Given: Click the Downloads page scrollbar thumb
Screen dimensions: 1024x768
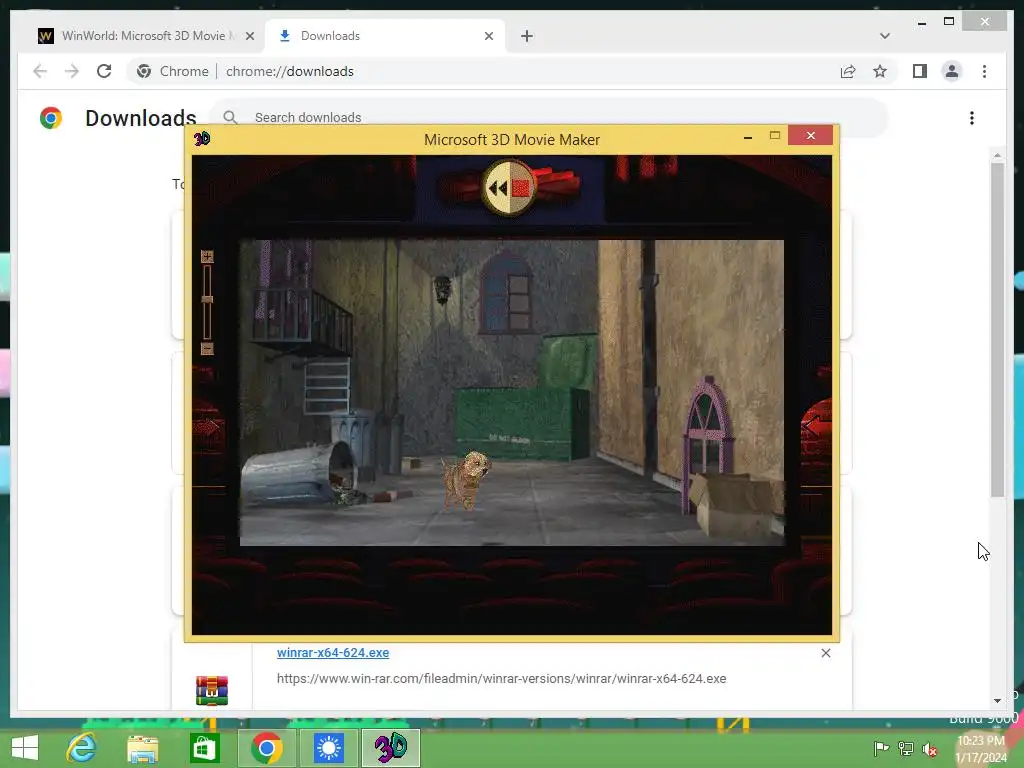Looking at the screenshot, I should click(997, 330).
